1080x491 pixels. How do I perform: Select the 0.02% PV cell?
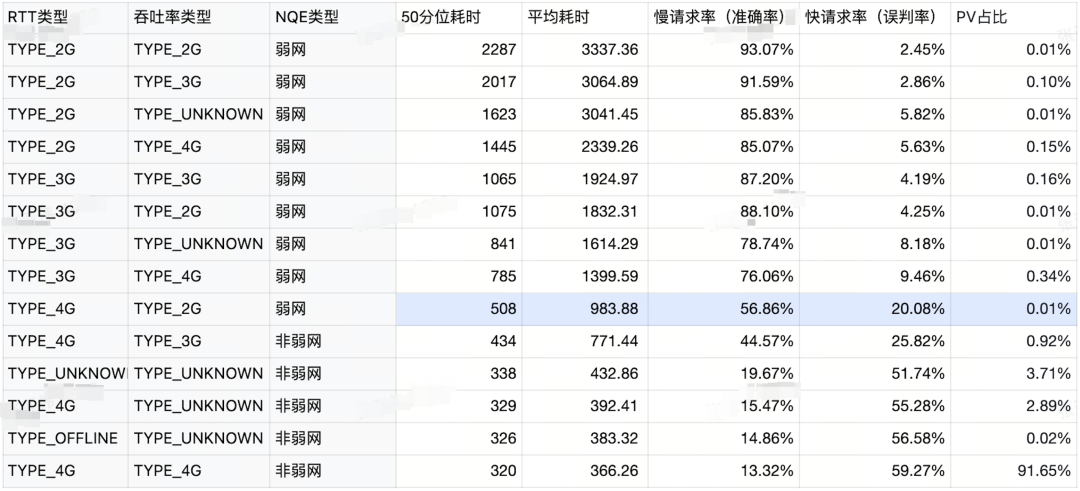tap(1014, 438)
